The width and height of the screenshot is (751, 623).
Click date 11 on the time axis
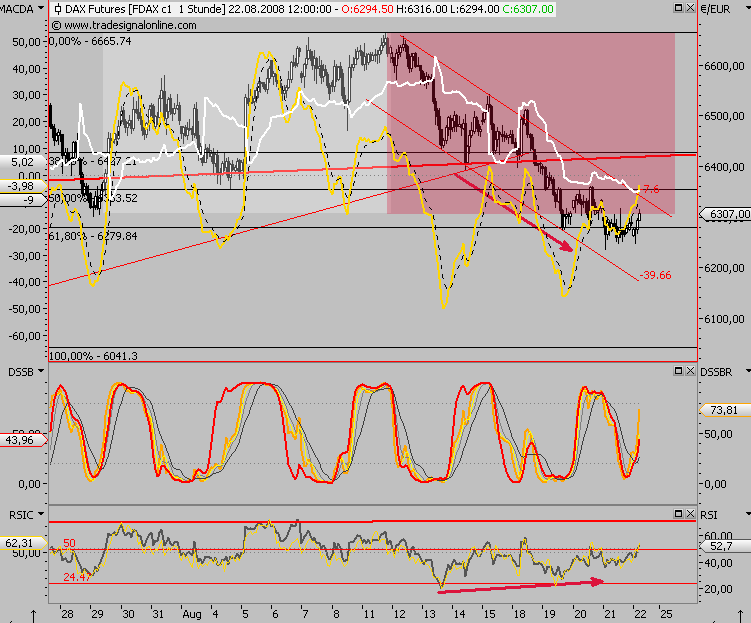tap(368, 614)
